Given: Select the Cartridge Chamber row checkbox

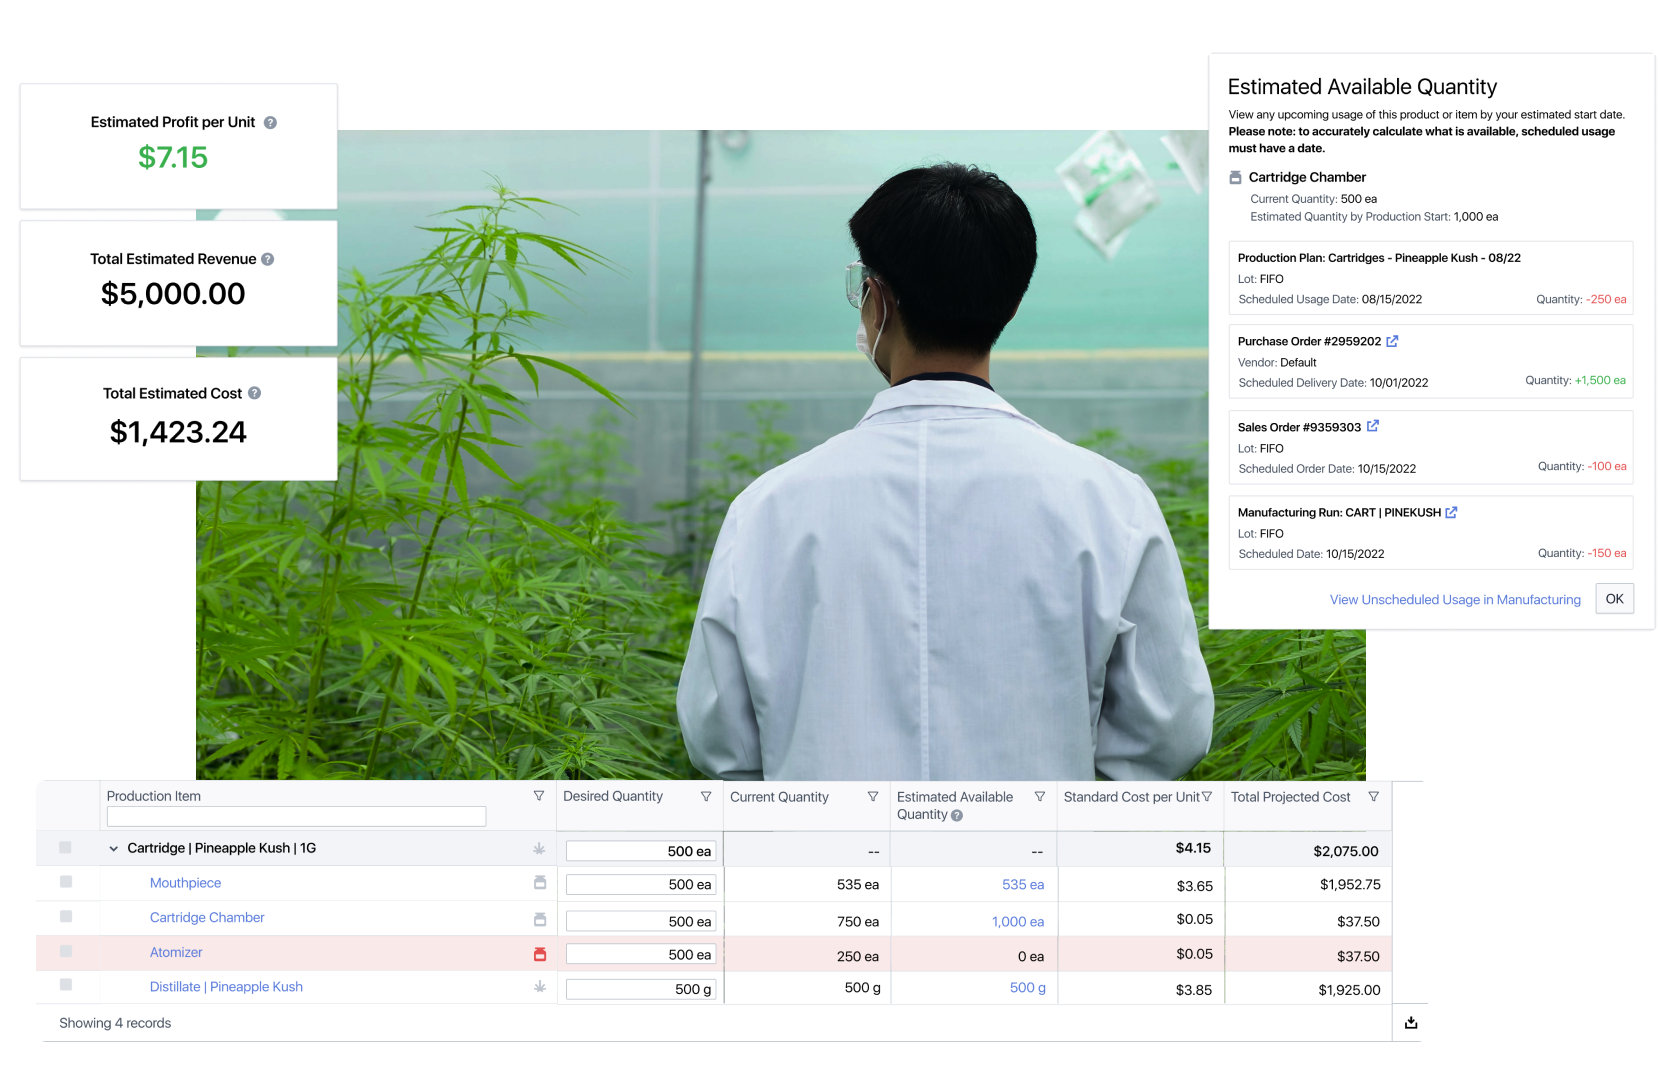Looking at the screenshot, I should [x=66, y=916].
